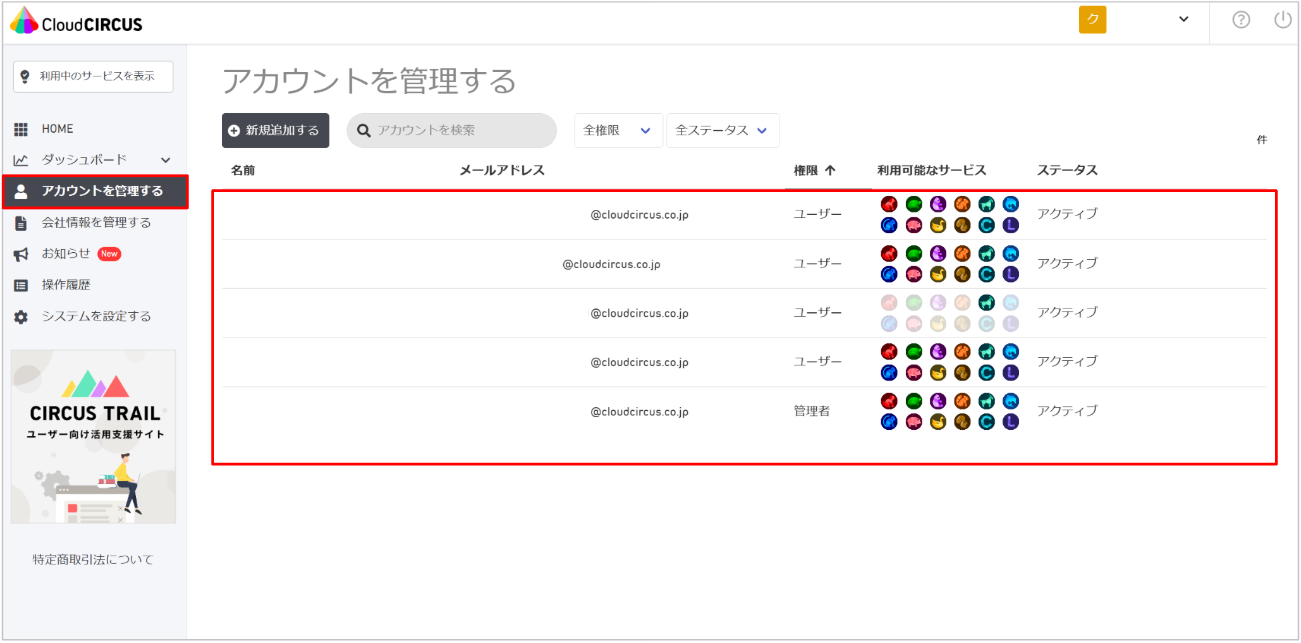Screen dimensions: 1301x643
Task: Click the red New badge next to お知らせ
Action: click(x=109, y=254)
